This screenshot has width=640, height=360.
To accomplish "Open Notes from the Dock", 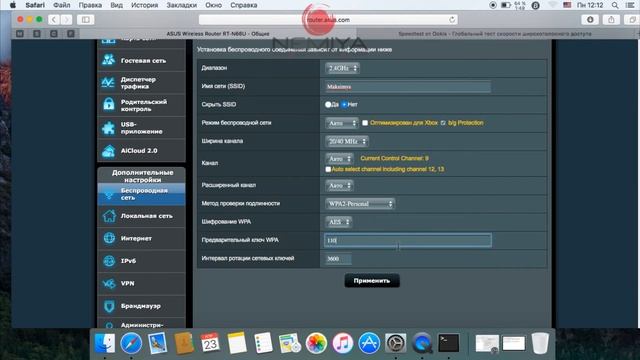I will [x=237, y=343].
